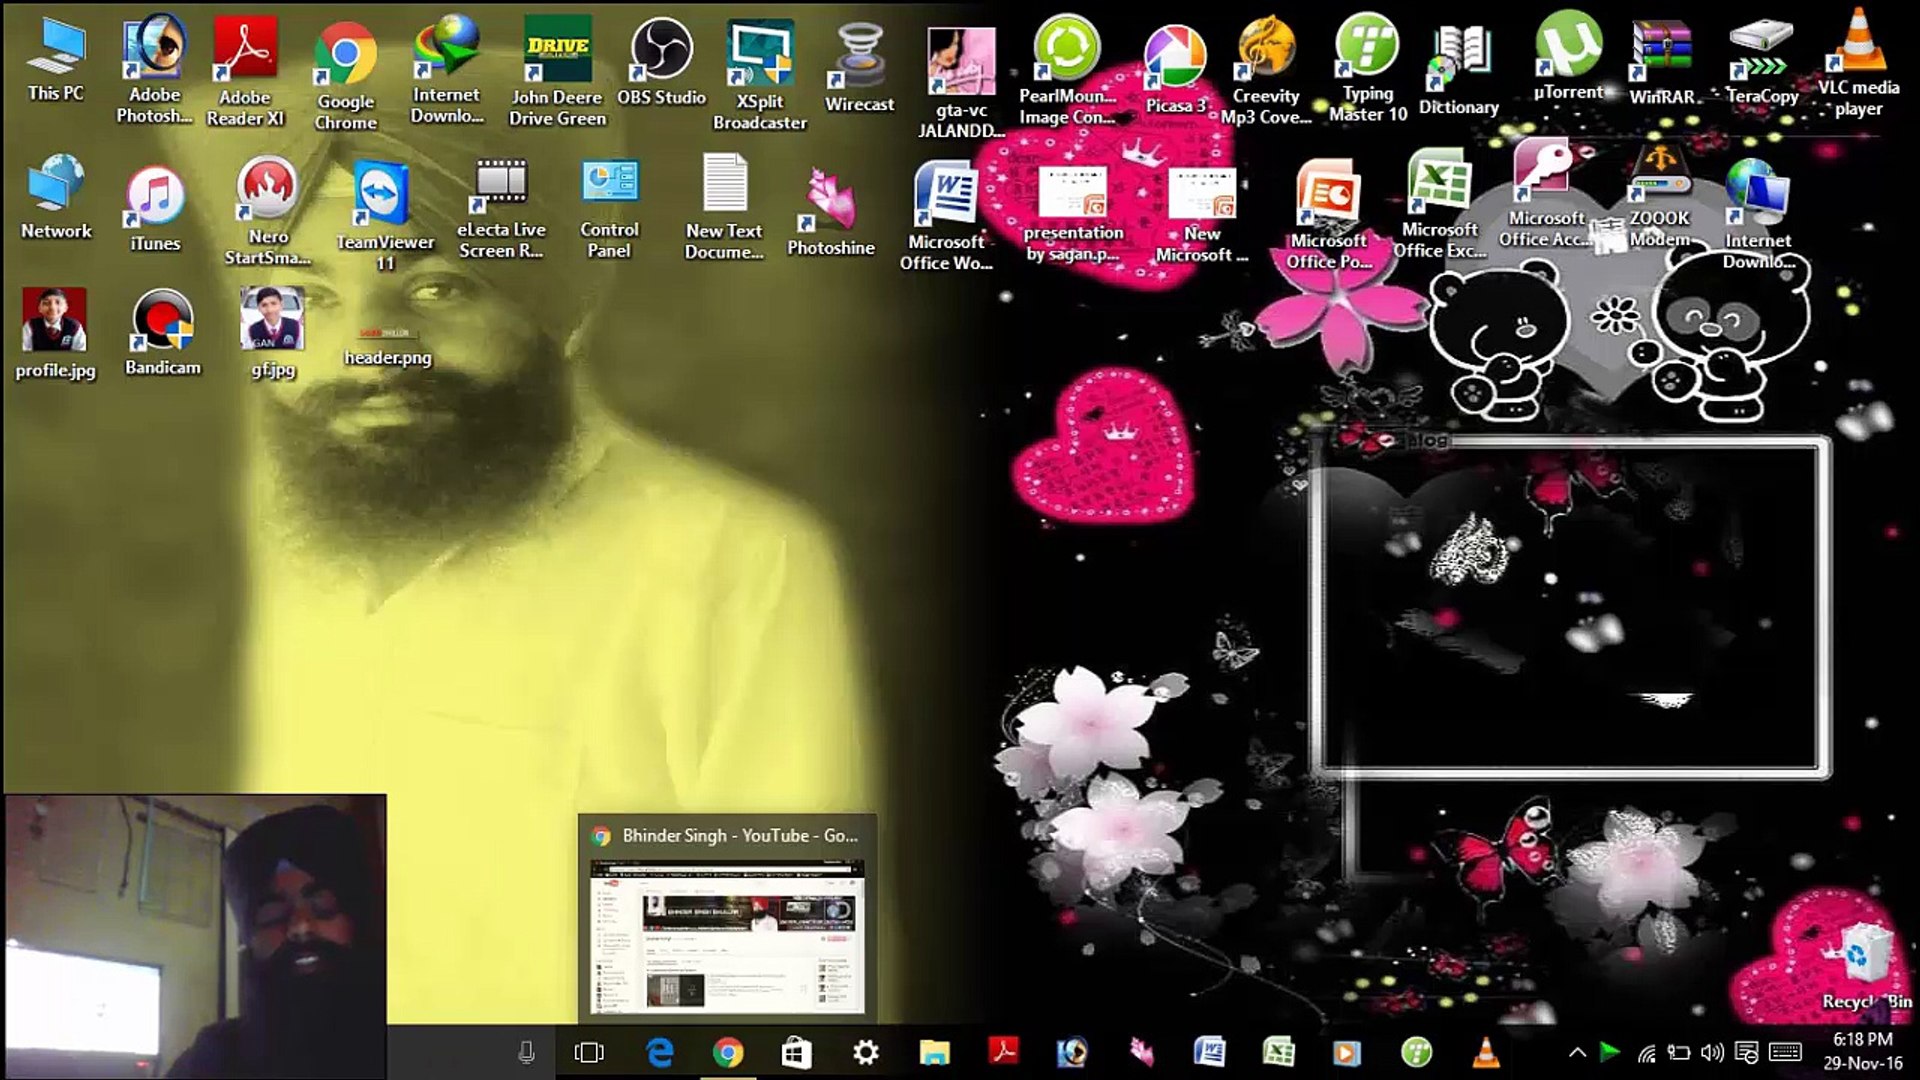Viewport: 1920px width, 1080px height.
Task: Open XSplit Broadcaster shortcut
Action: click(x=759, y=55)
